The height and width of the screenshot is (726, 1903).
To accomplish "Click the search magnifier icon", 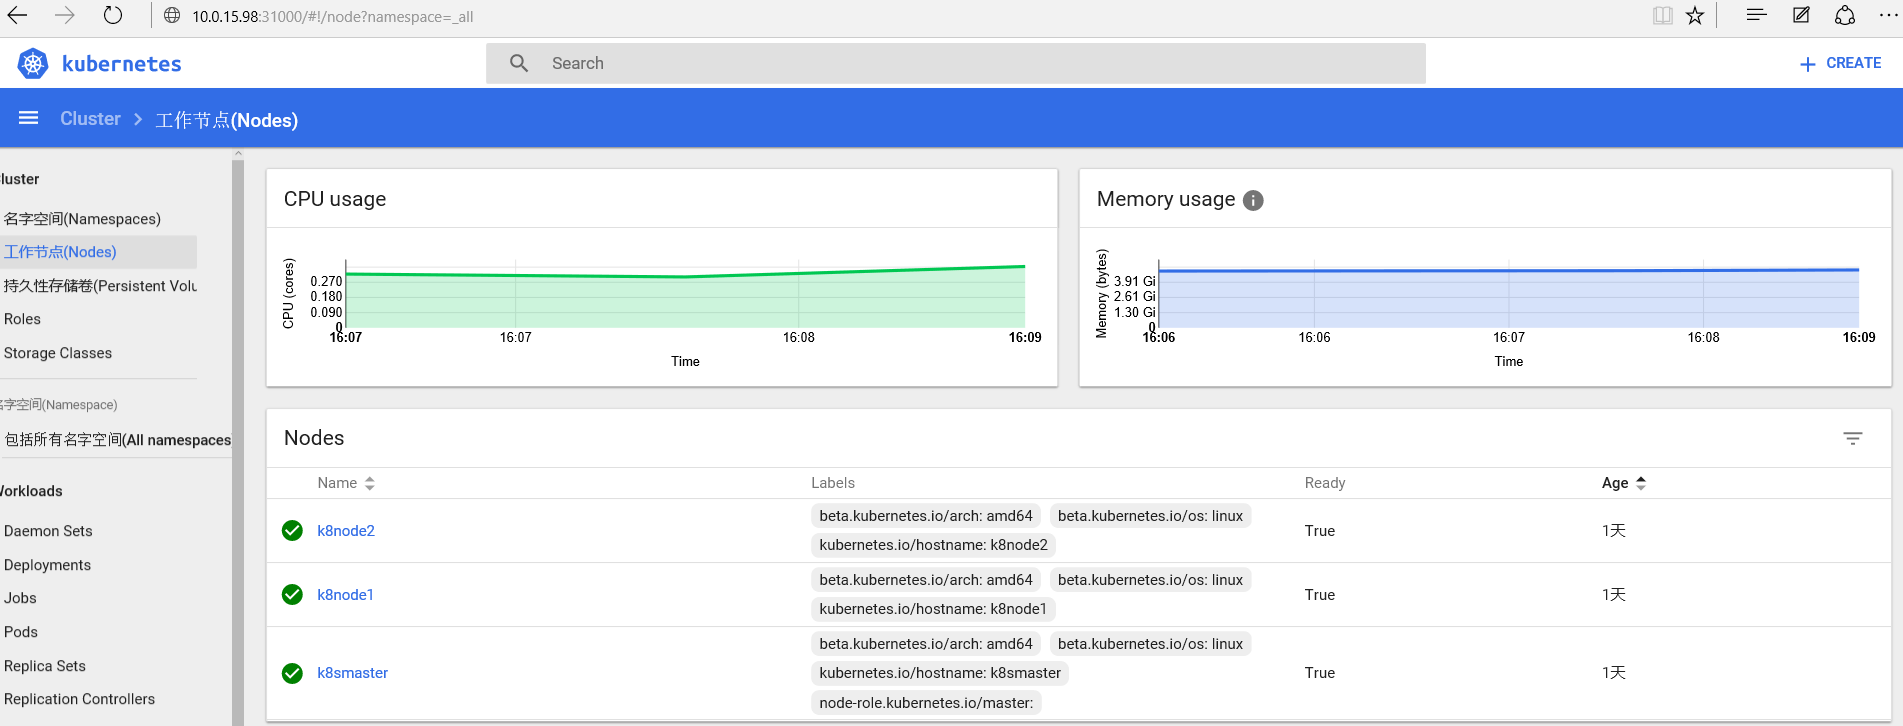I will click(519, 63).
